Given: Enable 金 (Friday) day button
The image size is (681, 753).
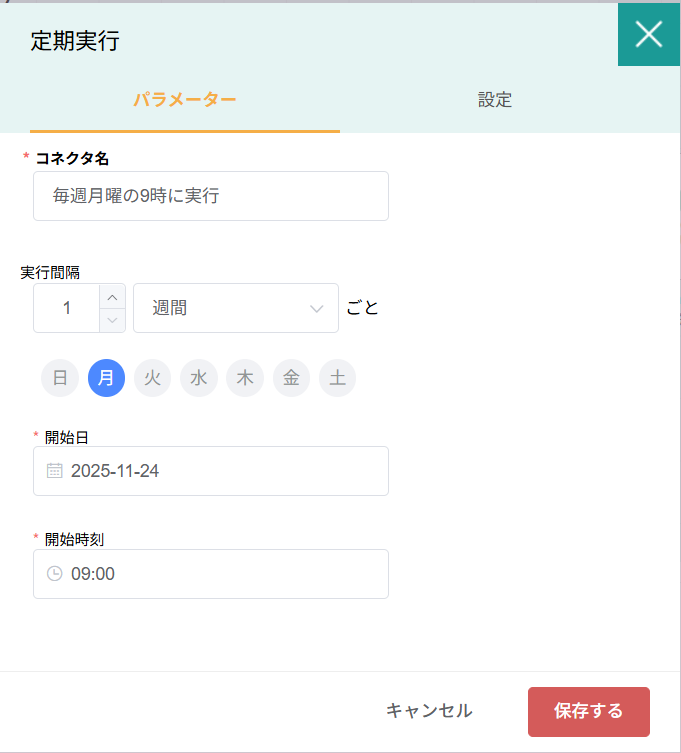Looking at the screenshot, I should (291, 378).
